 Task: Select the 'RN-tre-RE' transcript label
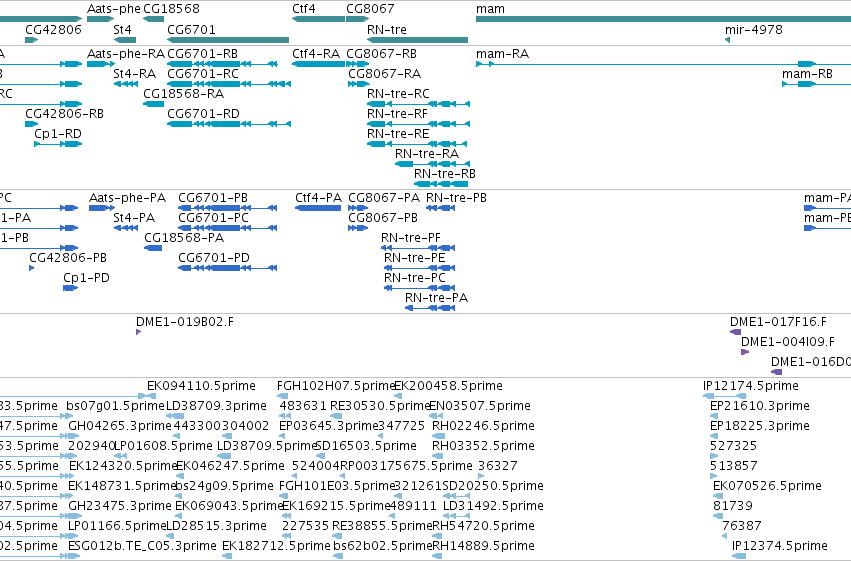point(398,133)
